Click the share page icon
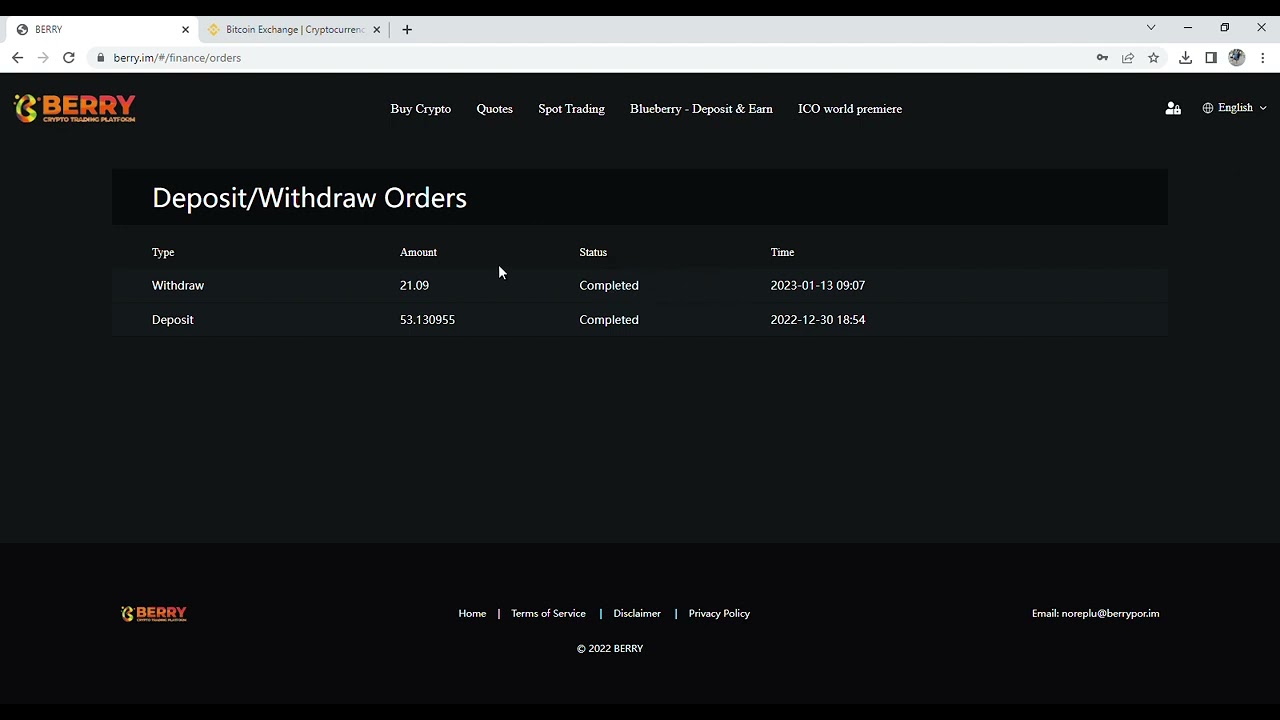 coord(1128,58)
